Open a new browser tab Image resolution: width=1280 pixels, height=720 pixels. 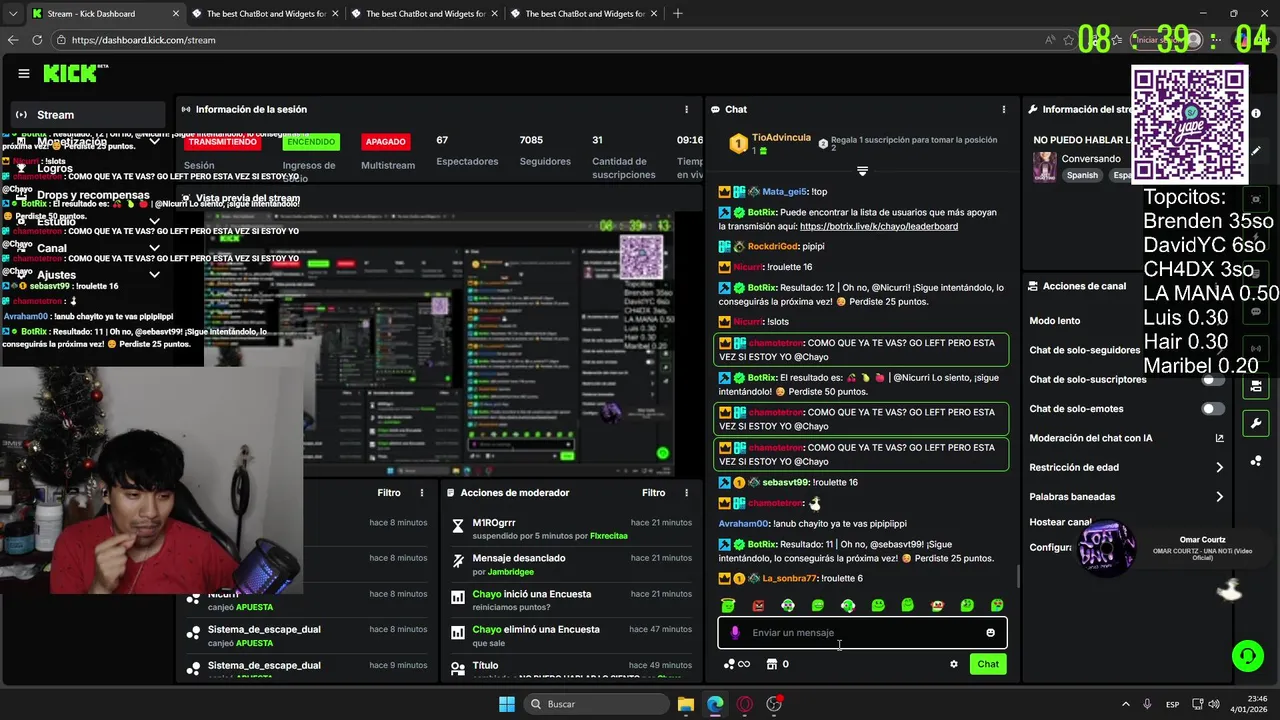[678, 14]
